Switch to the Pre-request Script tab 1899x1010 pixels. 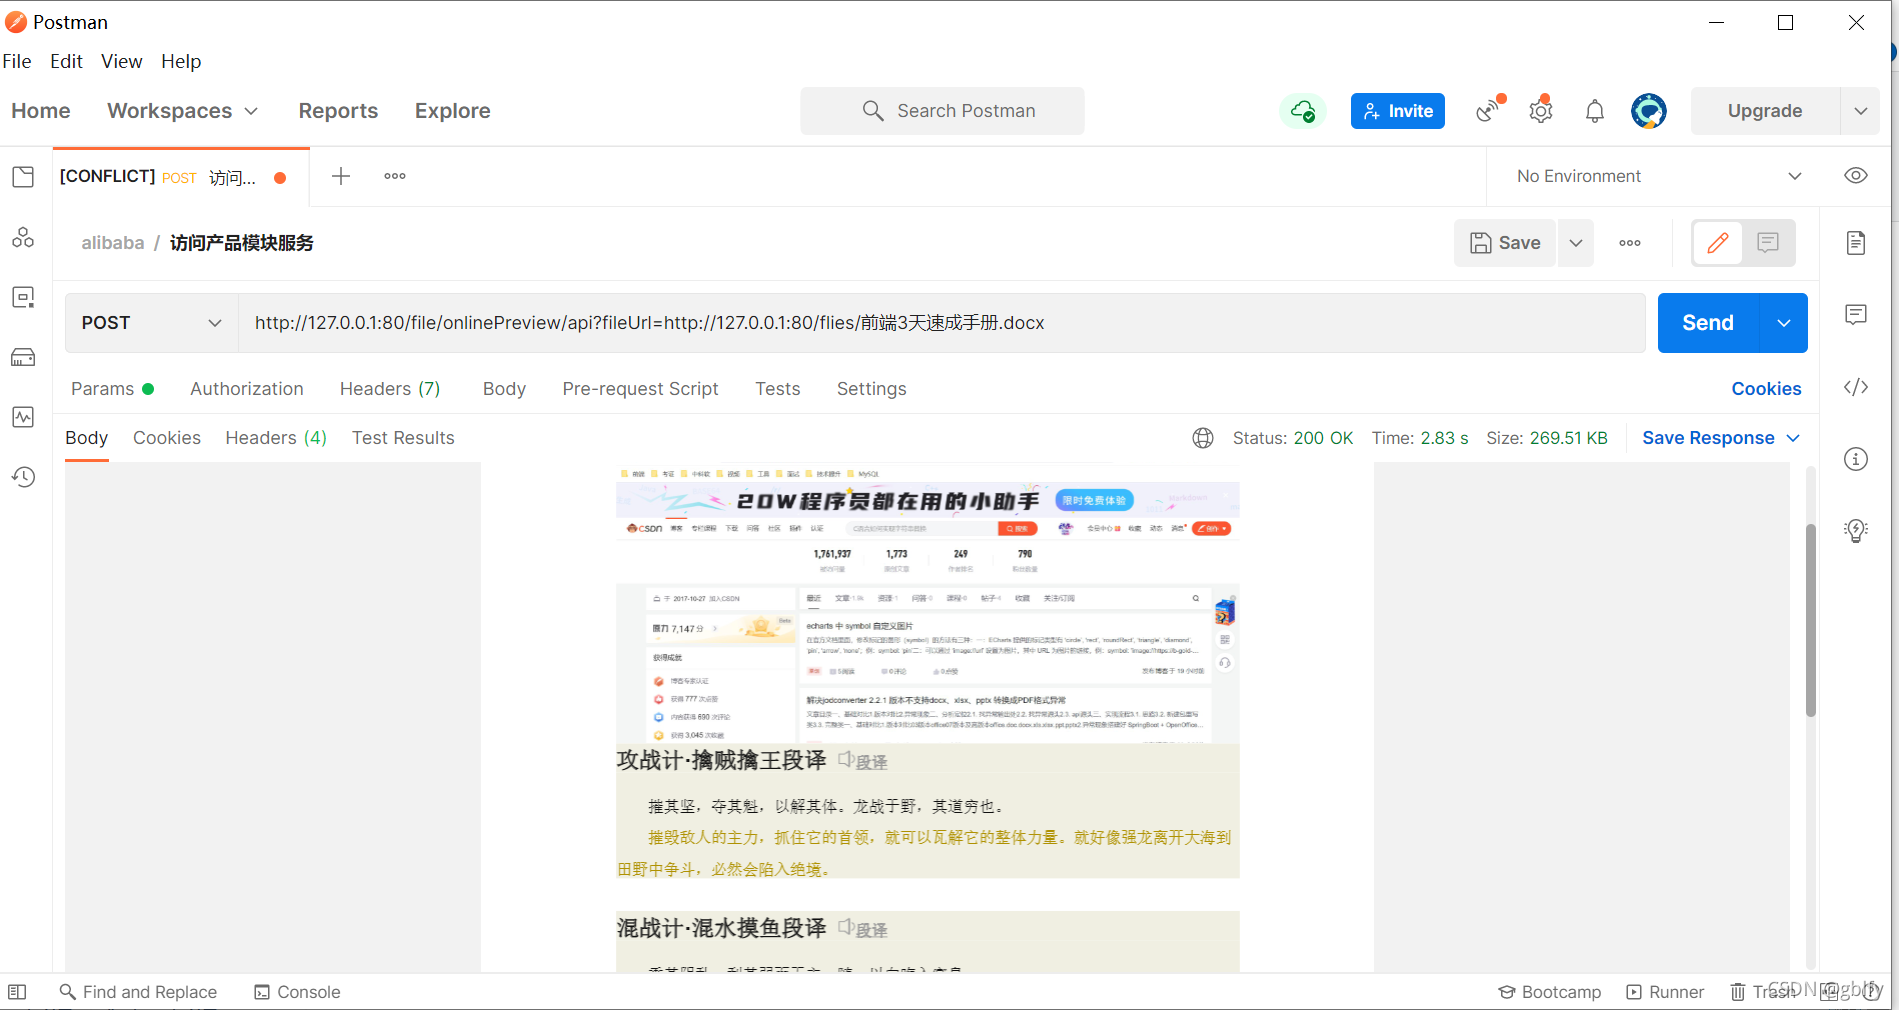tap(640, 389)
